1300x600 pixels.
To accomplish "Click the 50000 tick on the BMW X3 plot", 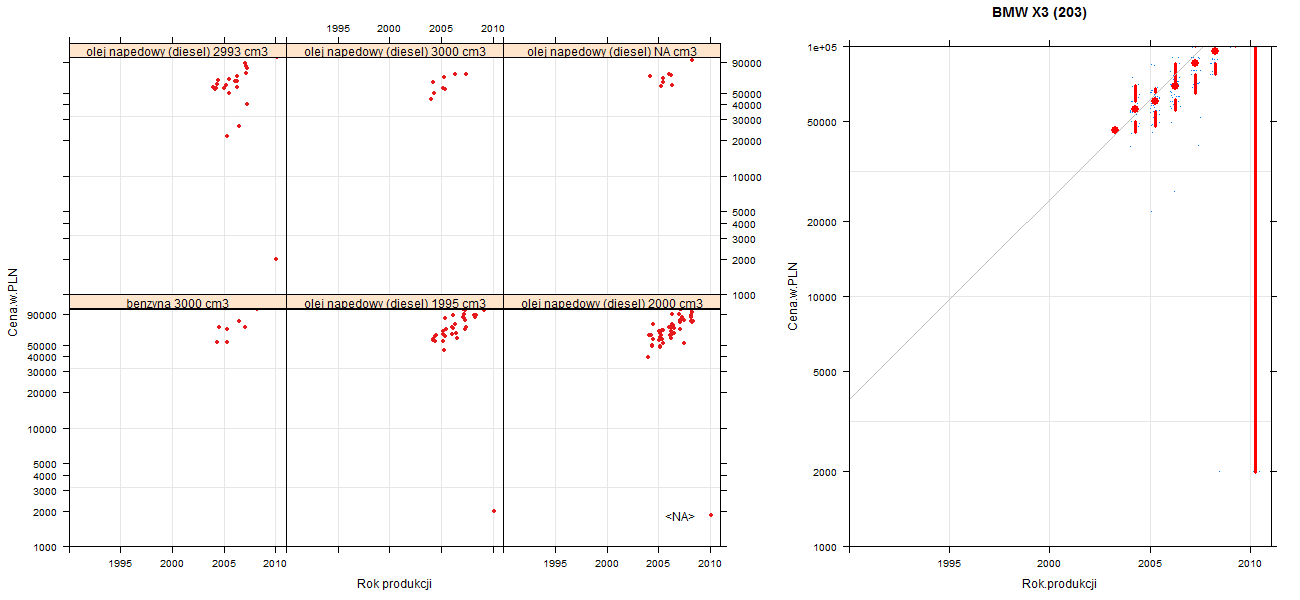I will pyautogui.click(x=823, y=122).
